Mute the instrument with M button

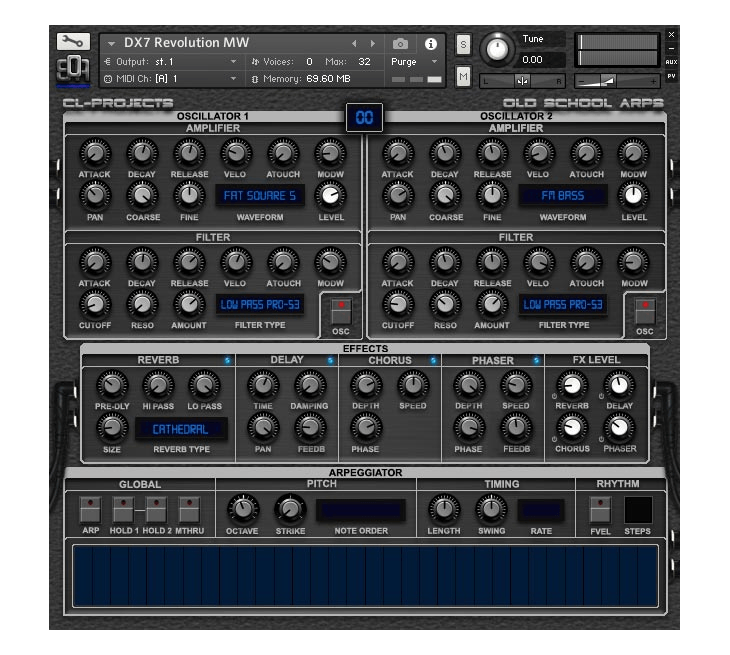click(463, 77)
